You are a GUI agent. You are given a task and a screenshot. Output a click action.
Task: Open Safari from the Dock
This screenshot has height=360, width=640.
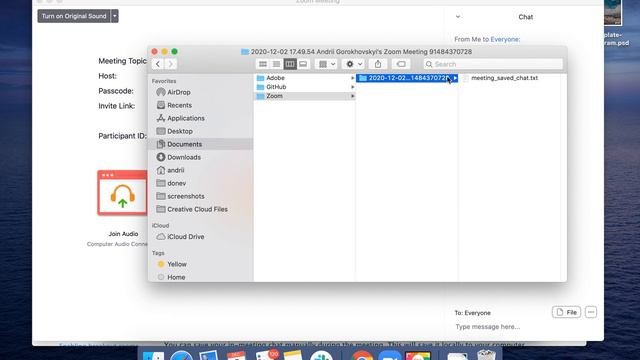(x=181, y=355)
